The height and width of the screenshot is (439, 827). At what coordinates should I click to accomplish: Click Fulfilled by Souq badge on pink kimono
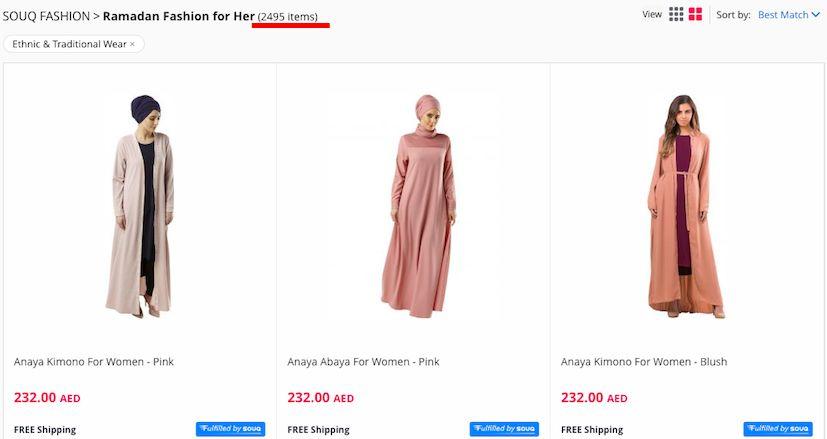[x=230, y=429]
